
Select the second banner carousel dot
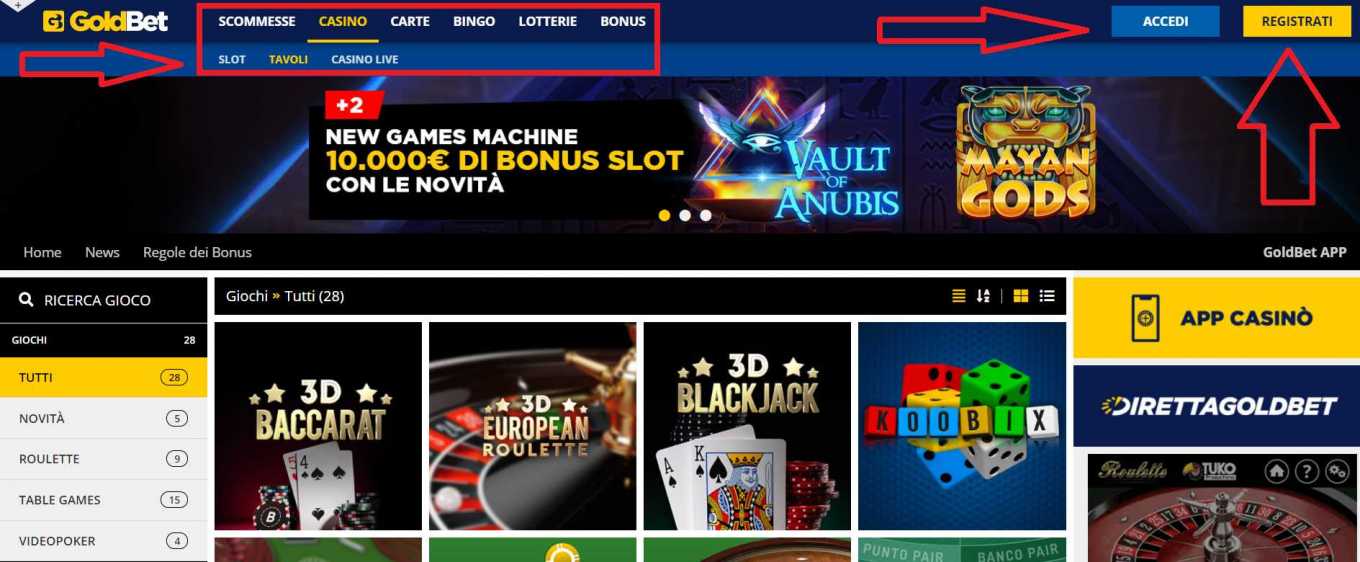(685, 215)
